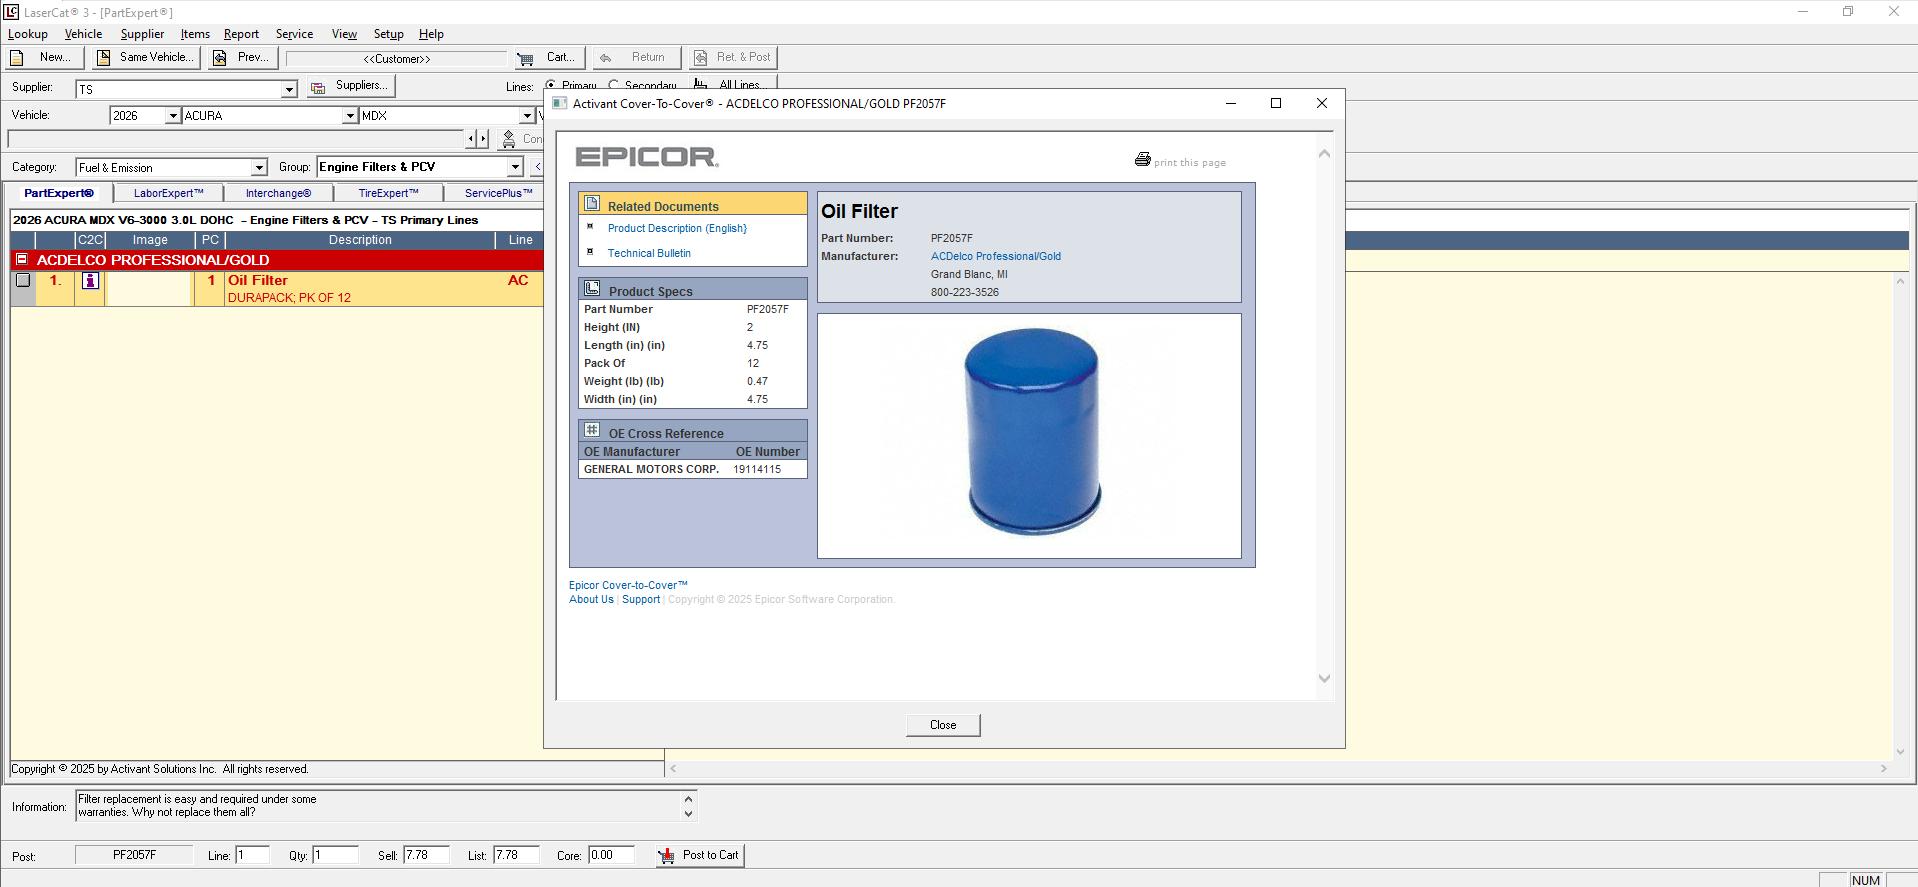Switch to the LaborExpert tab
The height and width of the screenshot is (887, 1918).
[x=168, y=193]
